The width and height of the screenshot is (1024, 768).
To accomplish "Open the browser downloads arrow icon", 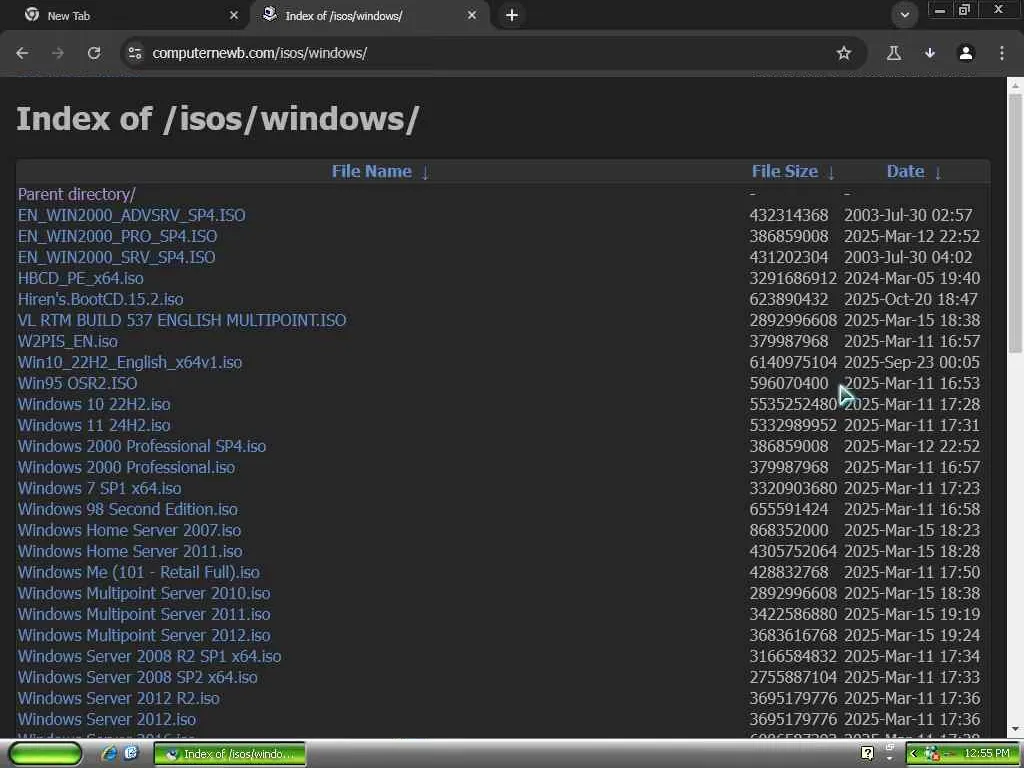I will 930,53.
